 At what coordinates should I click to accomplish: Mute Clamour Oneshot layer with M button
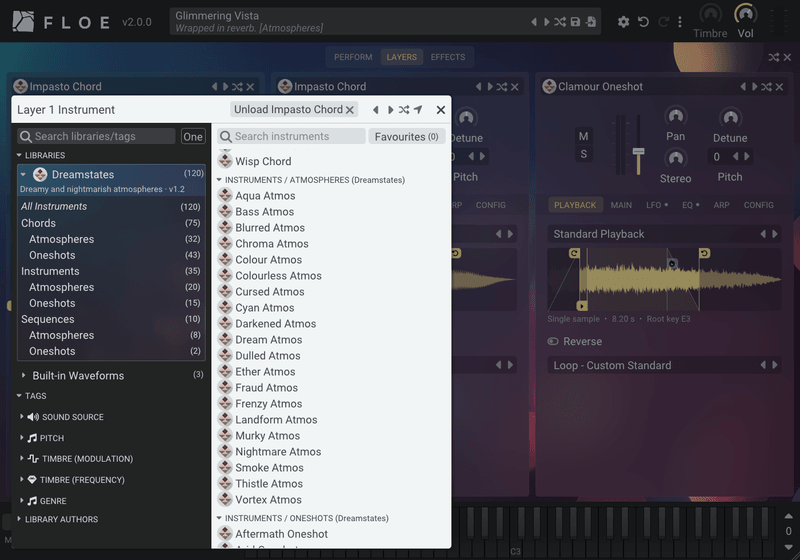coord(584,136)
